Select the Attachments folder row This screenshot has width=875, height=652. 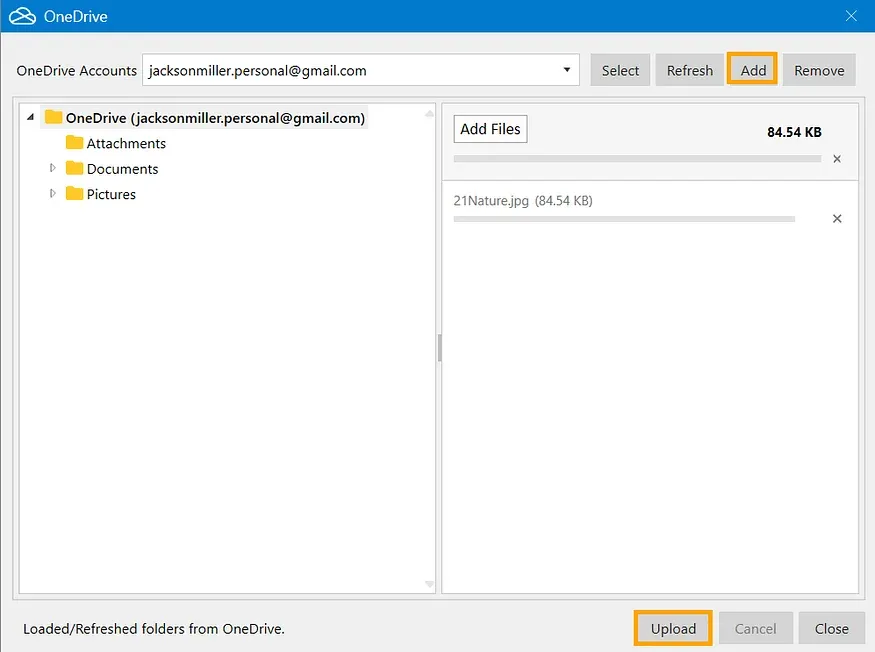[116, 143]
